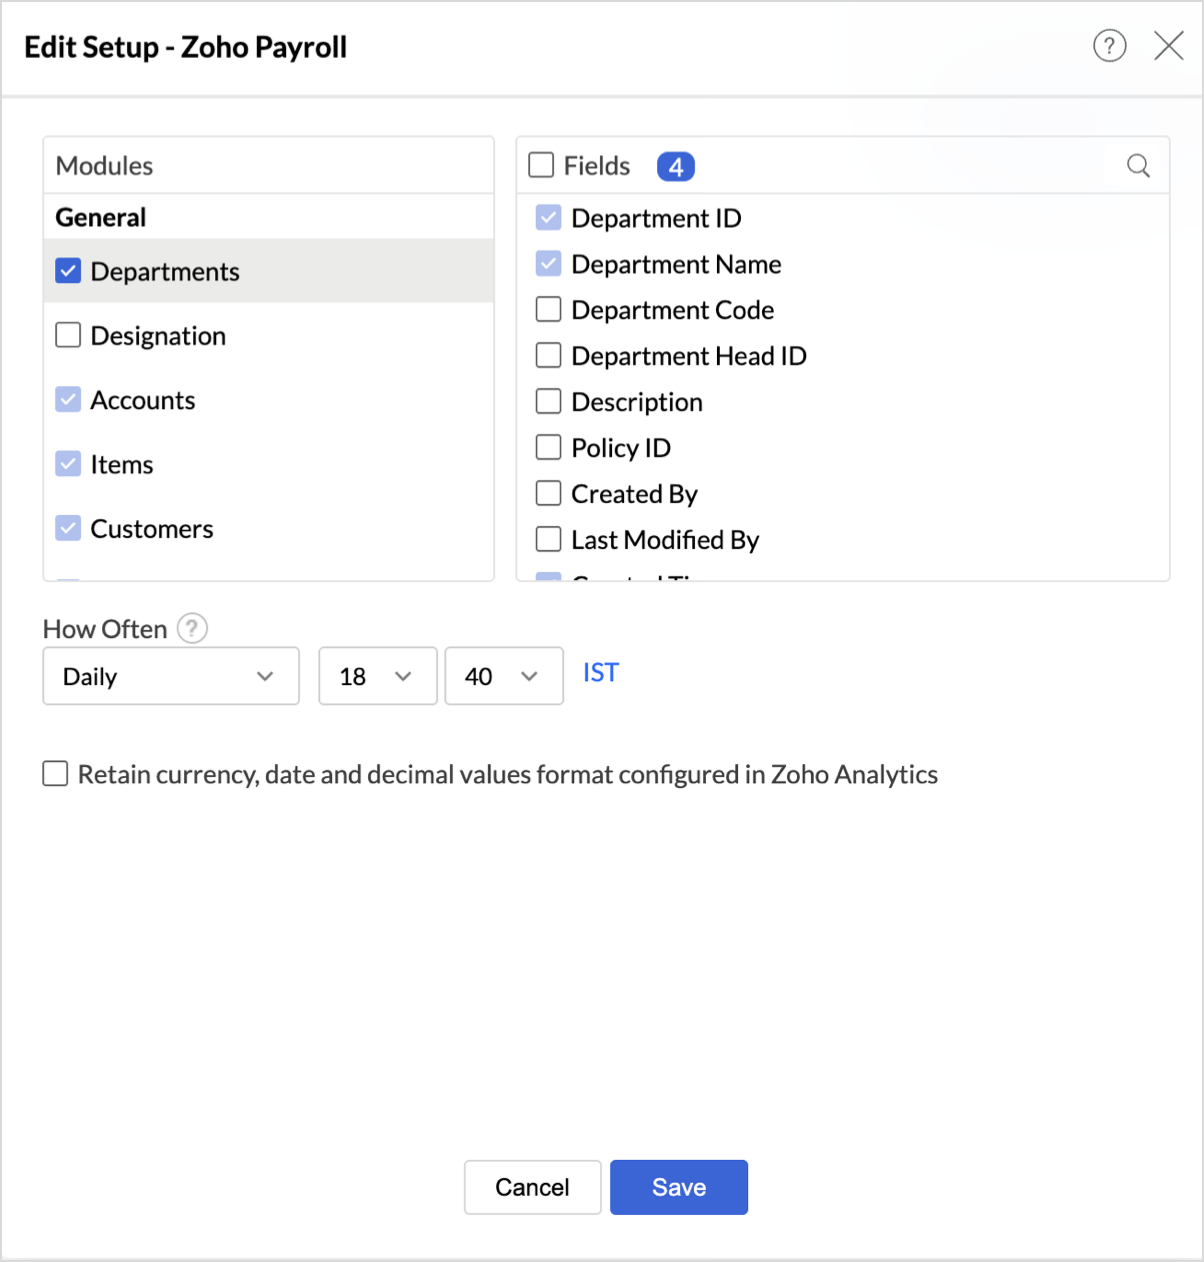Click the How Often help tooltip icon

coord(192,629)
